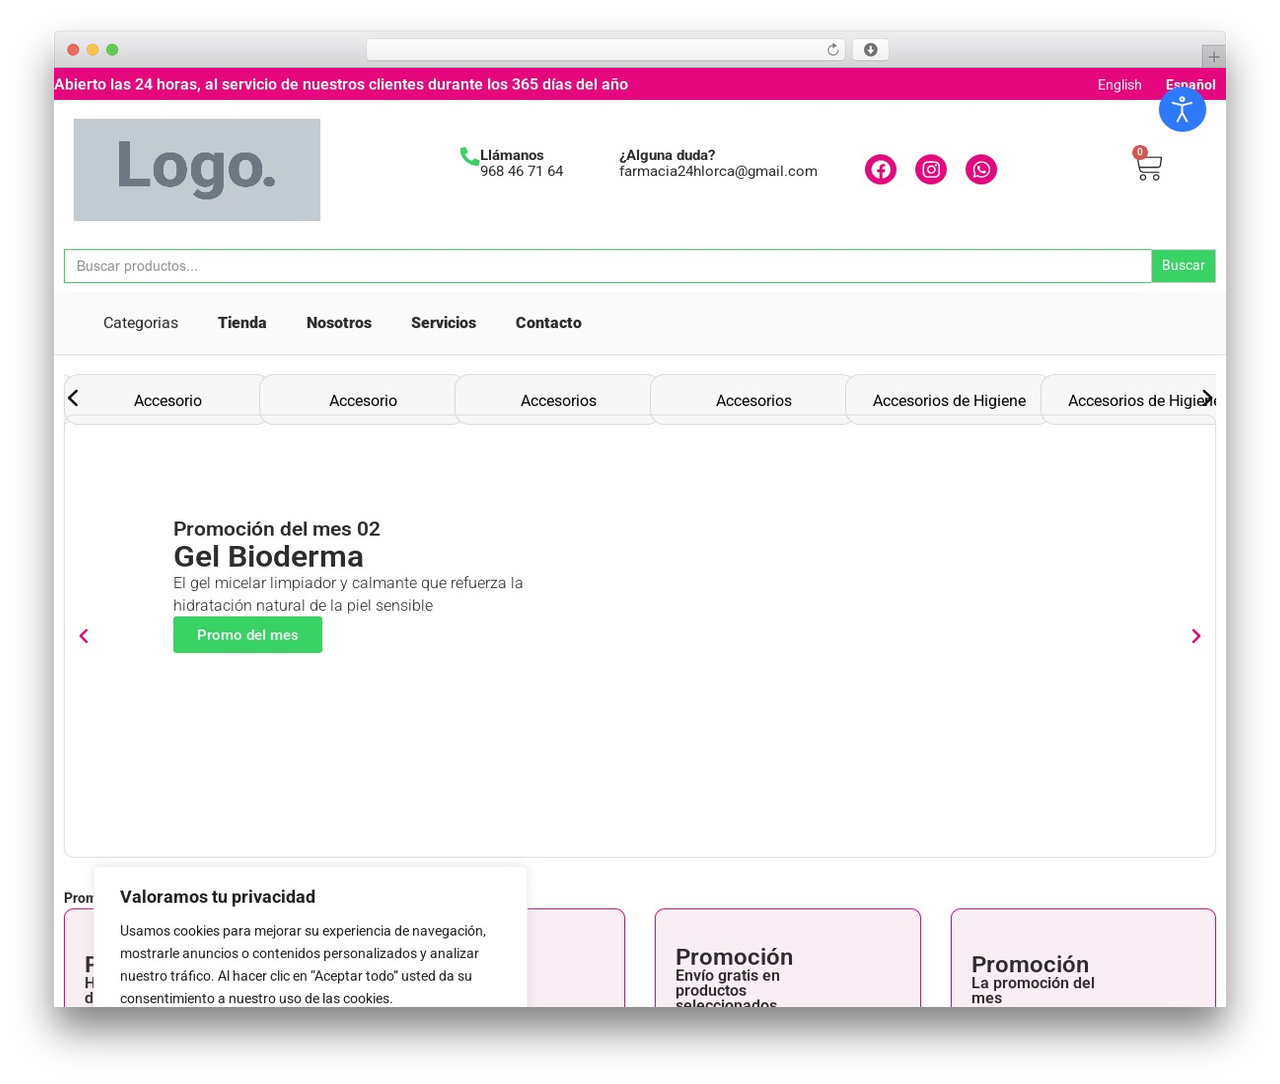Click the browser download icon
Screen dimensions: 1280x1084
click(x=870, y=50)
